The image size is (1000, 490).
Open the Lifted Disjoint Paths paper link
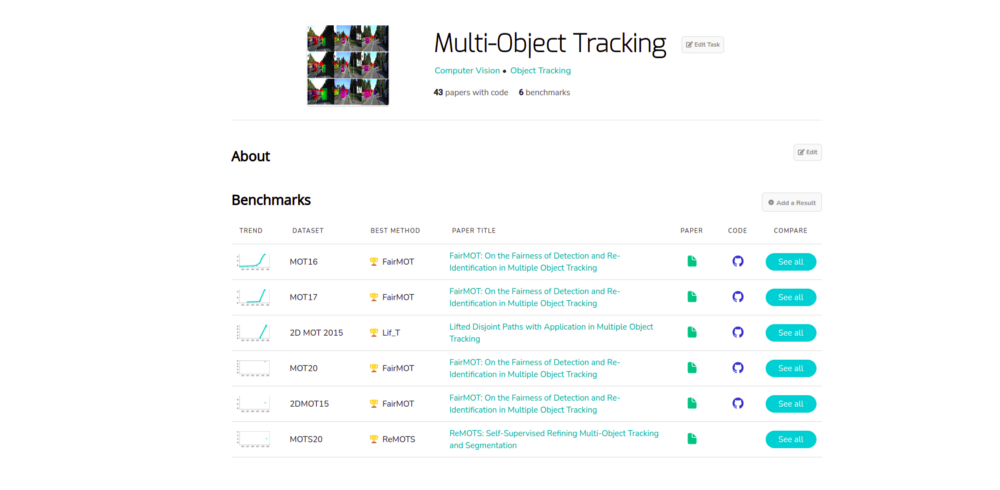[x=551, y=332]
